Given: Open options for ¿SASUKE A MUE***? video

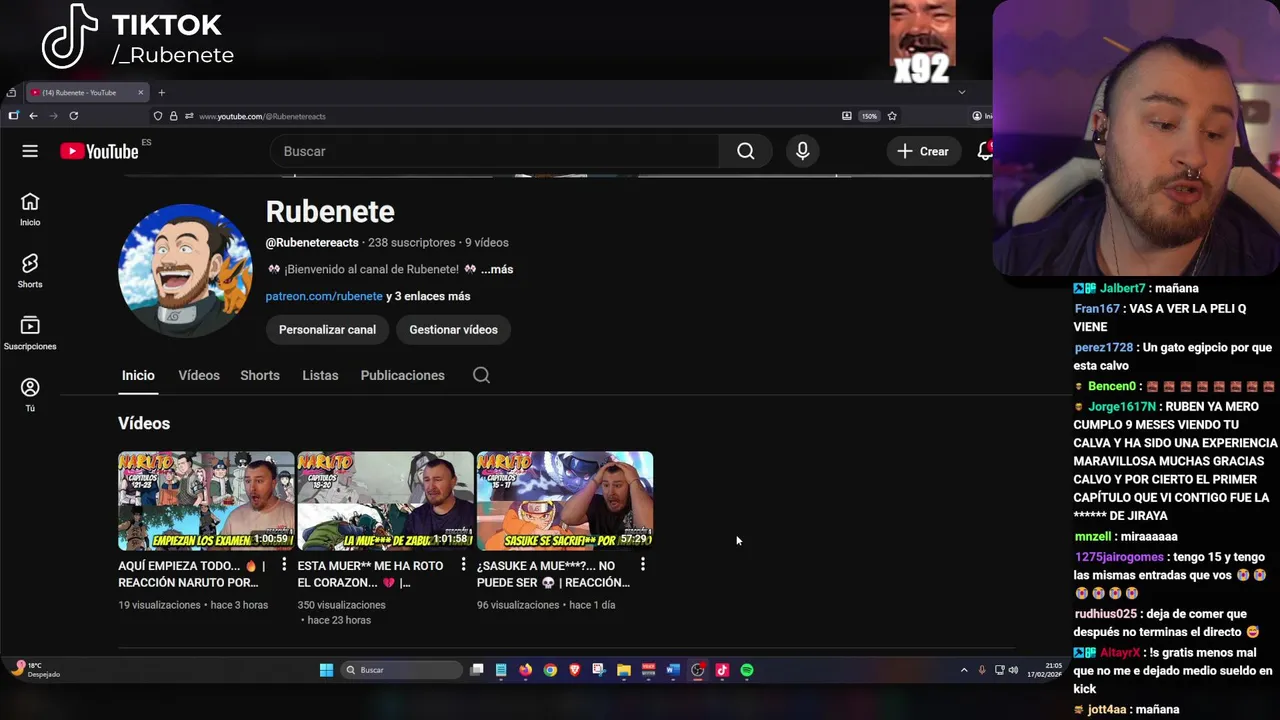Looking at the screenshot, I should 642,565.
